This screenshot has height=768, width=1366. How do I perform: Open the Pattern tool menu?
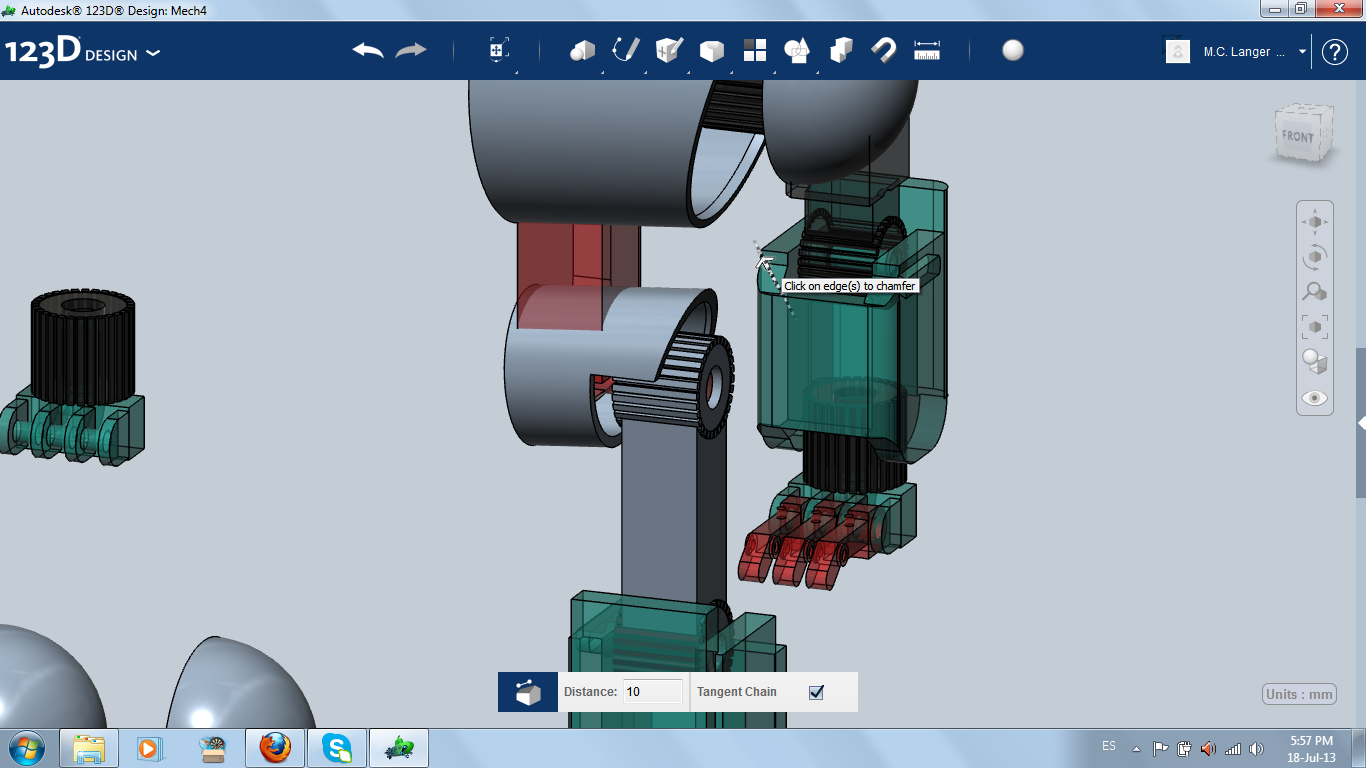755,50
